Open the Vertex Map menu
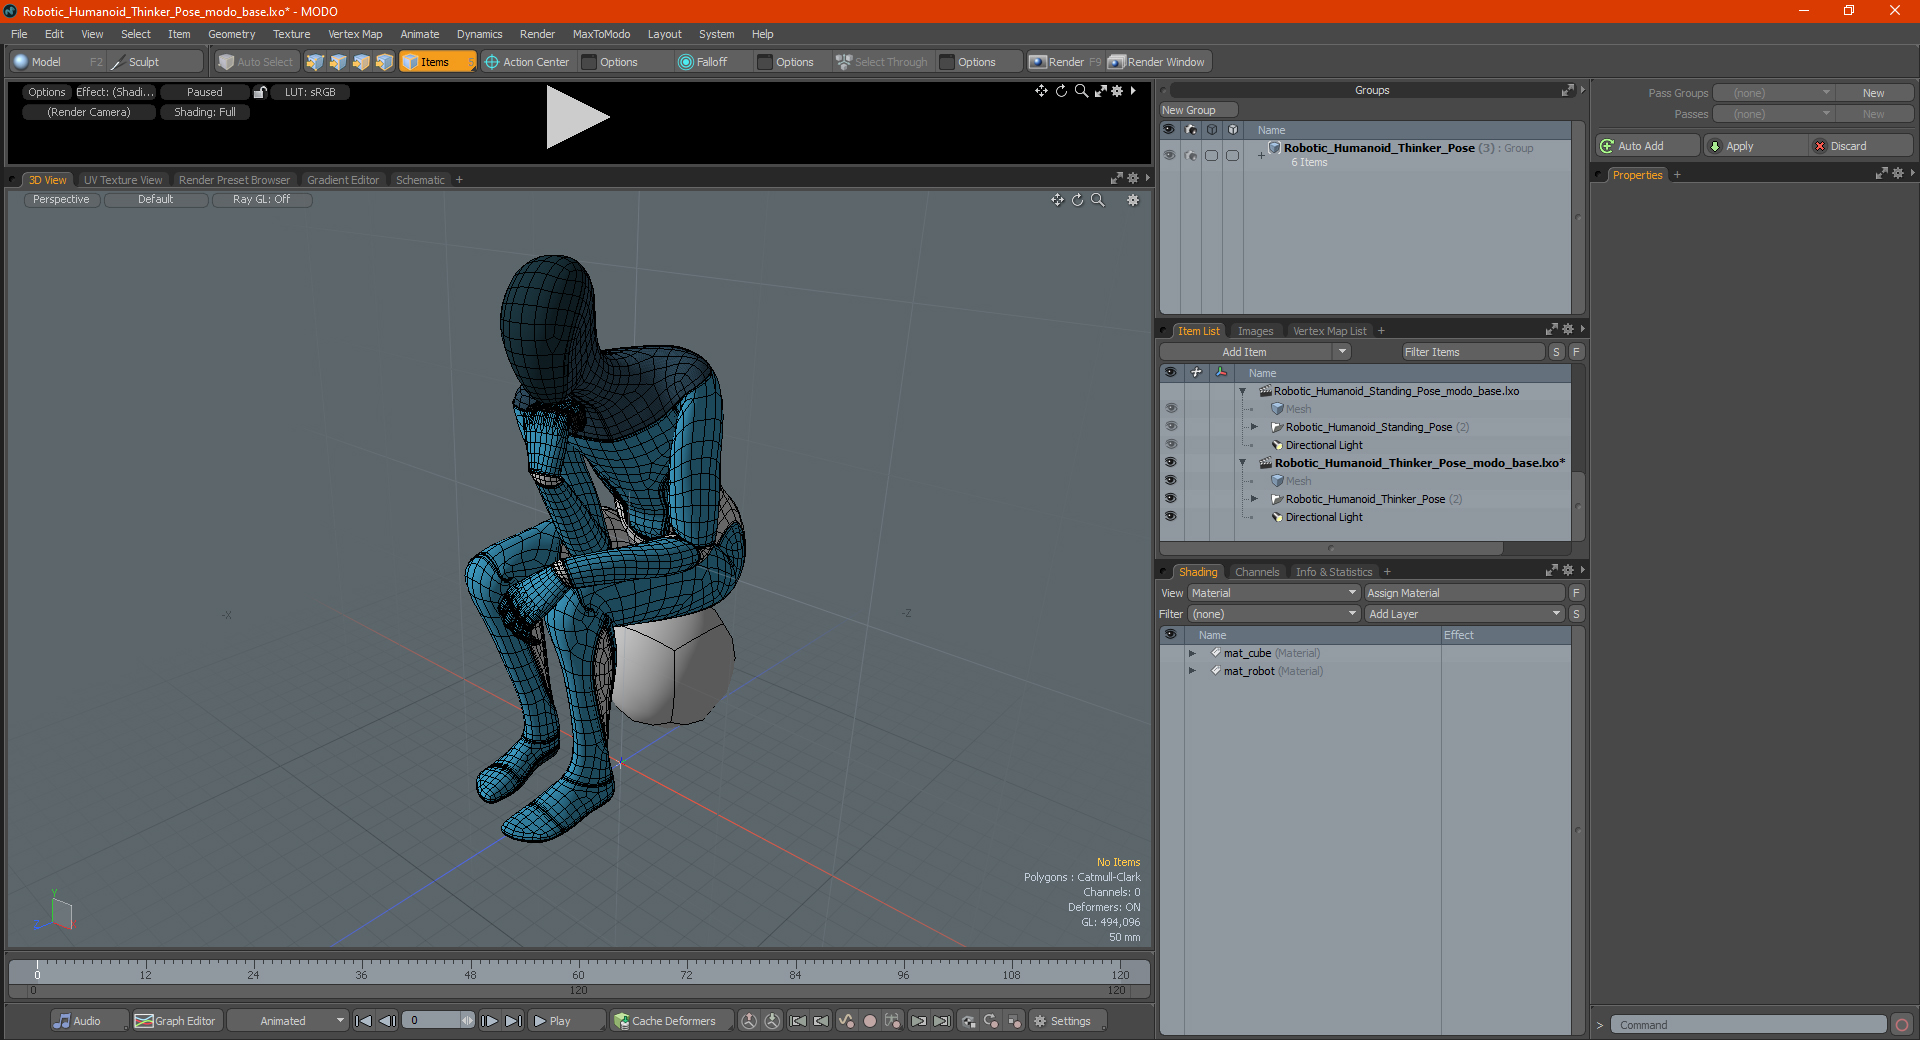 click(355, 34)
